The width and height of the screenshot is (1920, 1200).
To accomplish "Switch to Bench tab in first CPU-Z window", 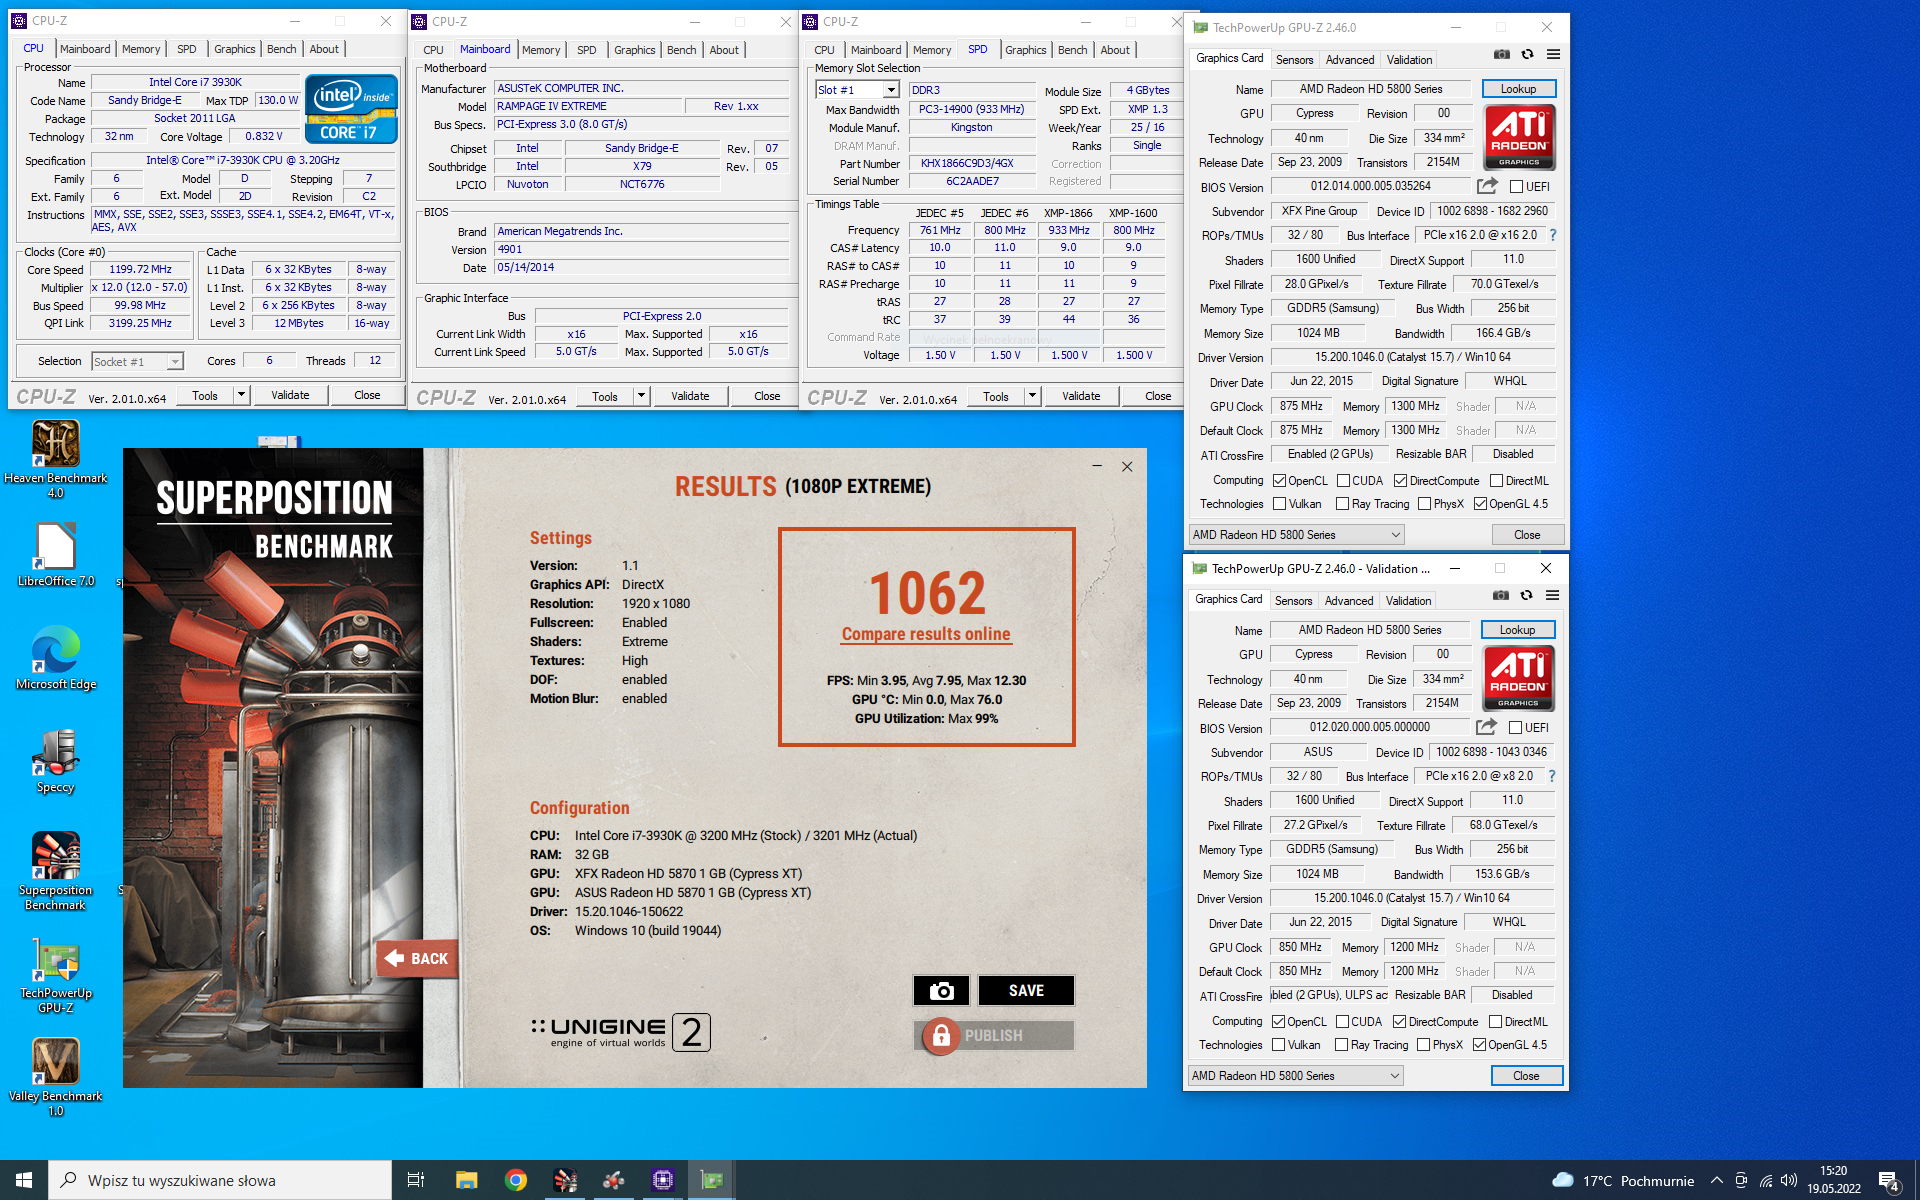I will pos(281,49).
